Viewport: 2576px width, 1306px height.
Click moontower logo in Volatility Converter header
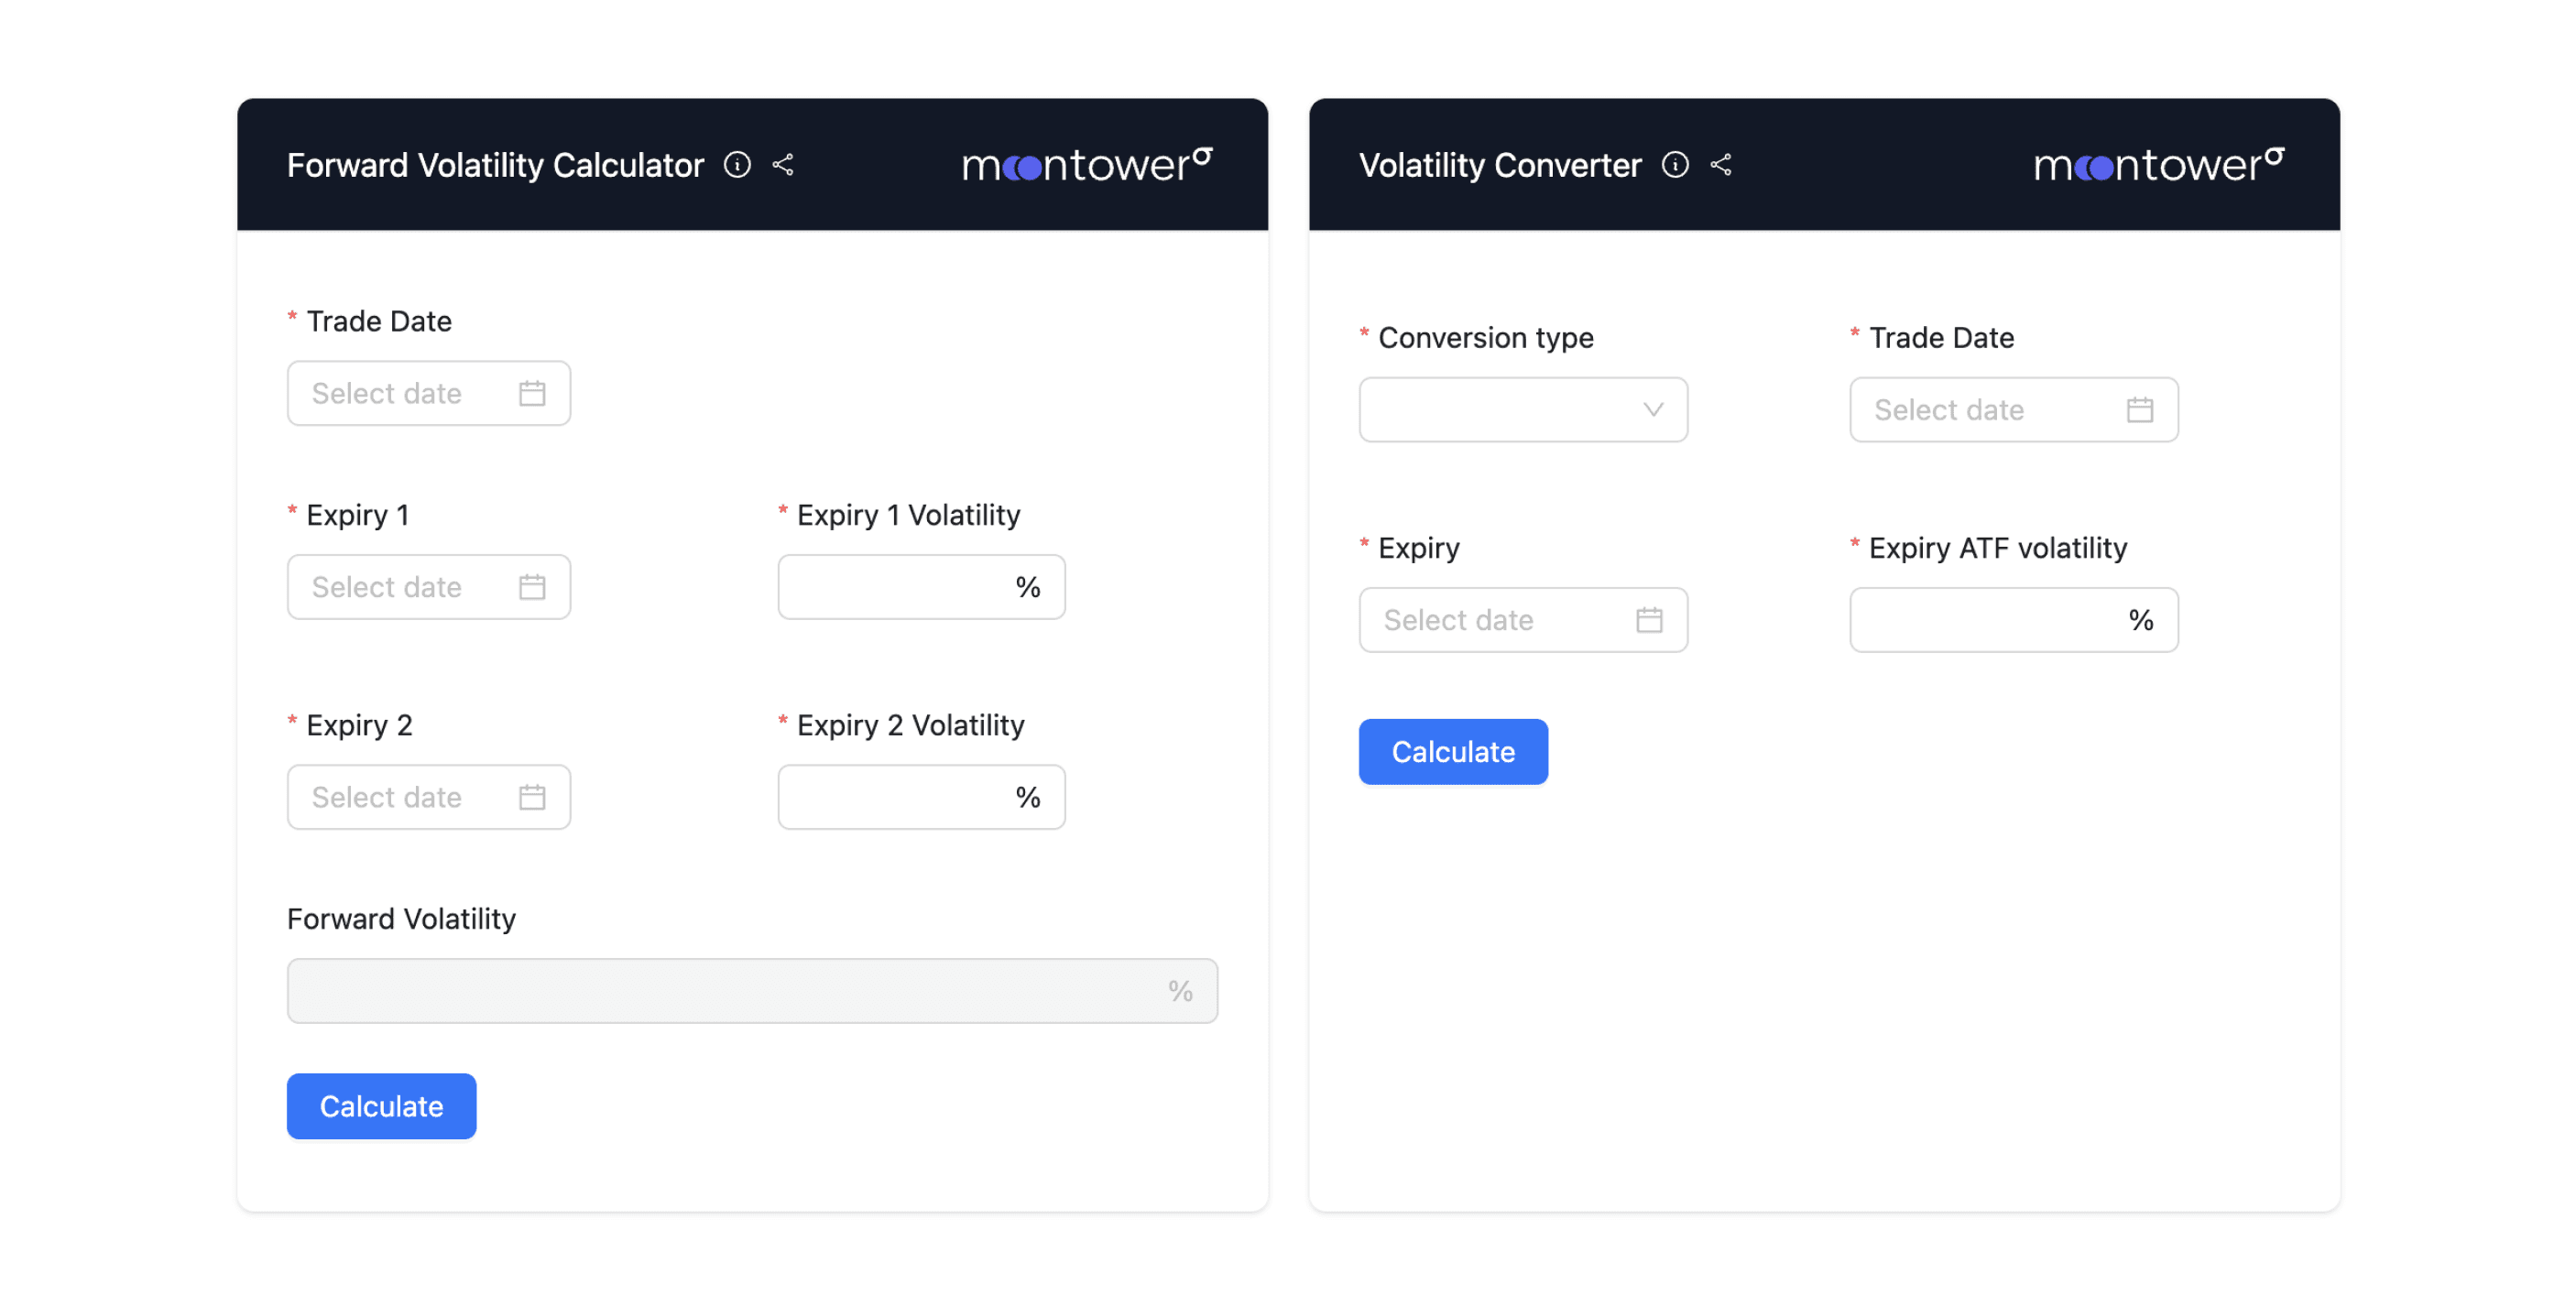(x=2159, y=165)
